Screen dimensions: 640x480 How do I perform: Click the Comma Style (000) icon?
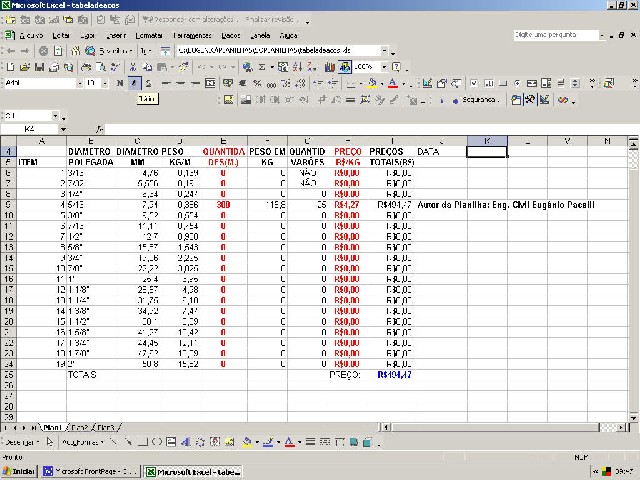click(x=271, y=84)
